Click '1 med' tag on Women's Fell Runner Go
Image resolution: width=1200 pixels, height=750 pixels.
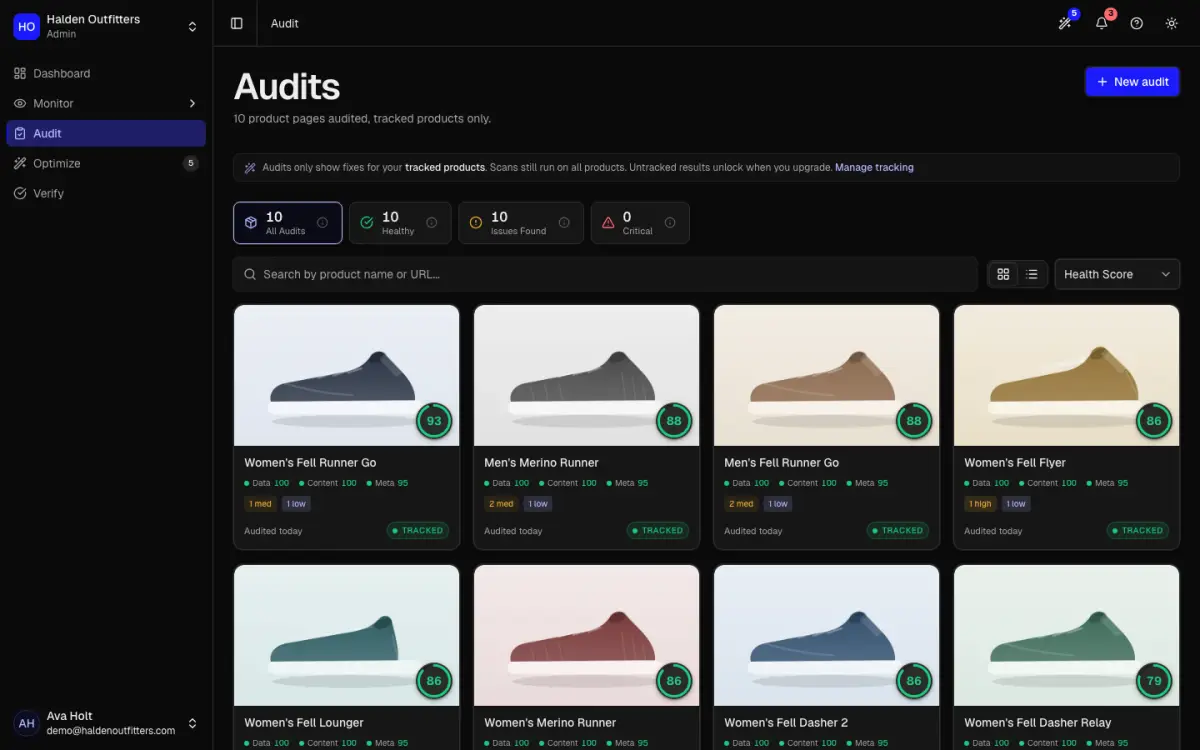(261, 504)
